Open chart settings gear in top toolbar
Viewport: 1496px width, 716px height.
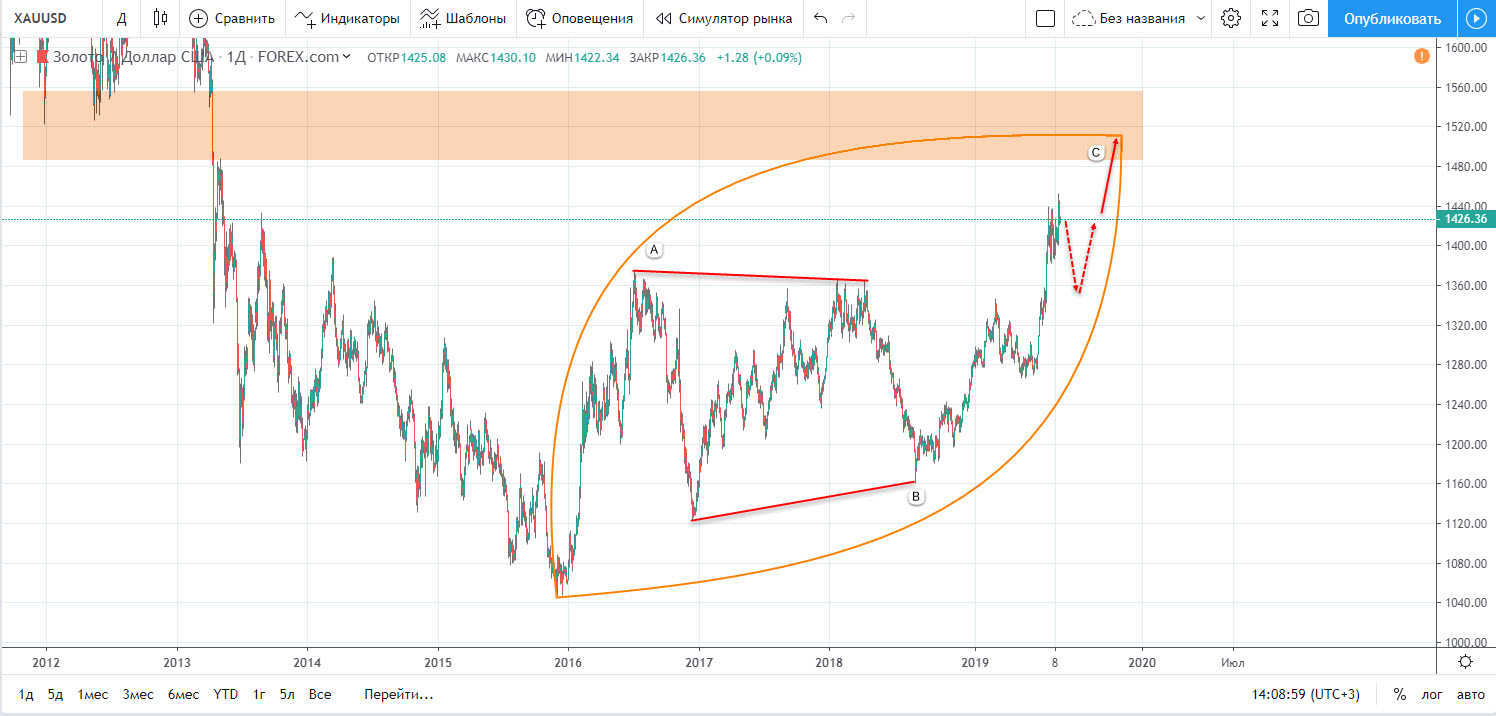point(1231,18)
